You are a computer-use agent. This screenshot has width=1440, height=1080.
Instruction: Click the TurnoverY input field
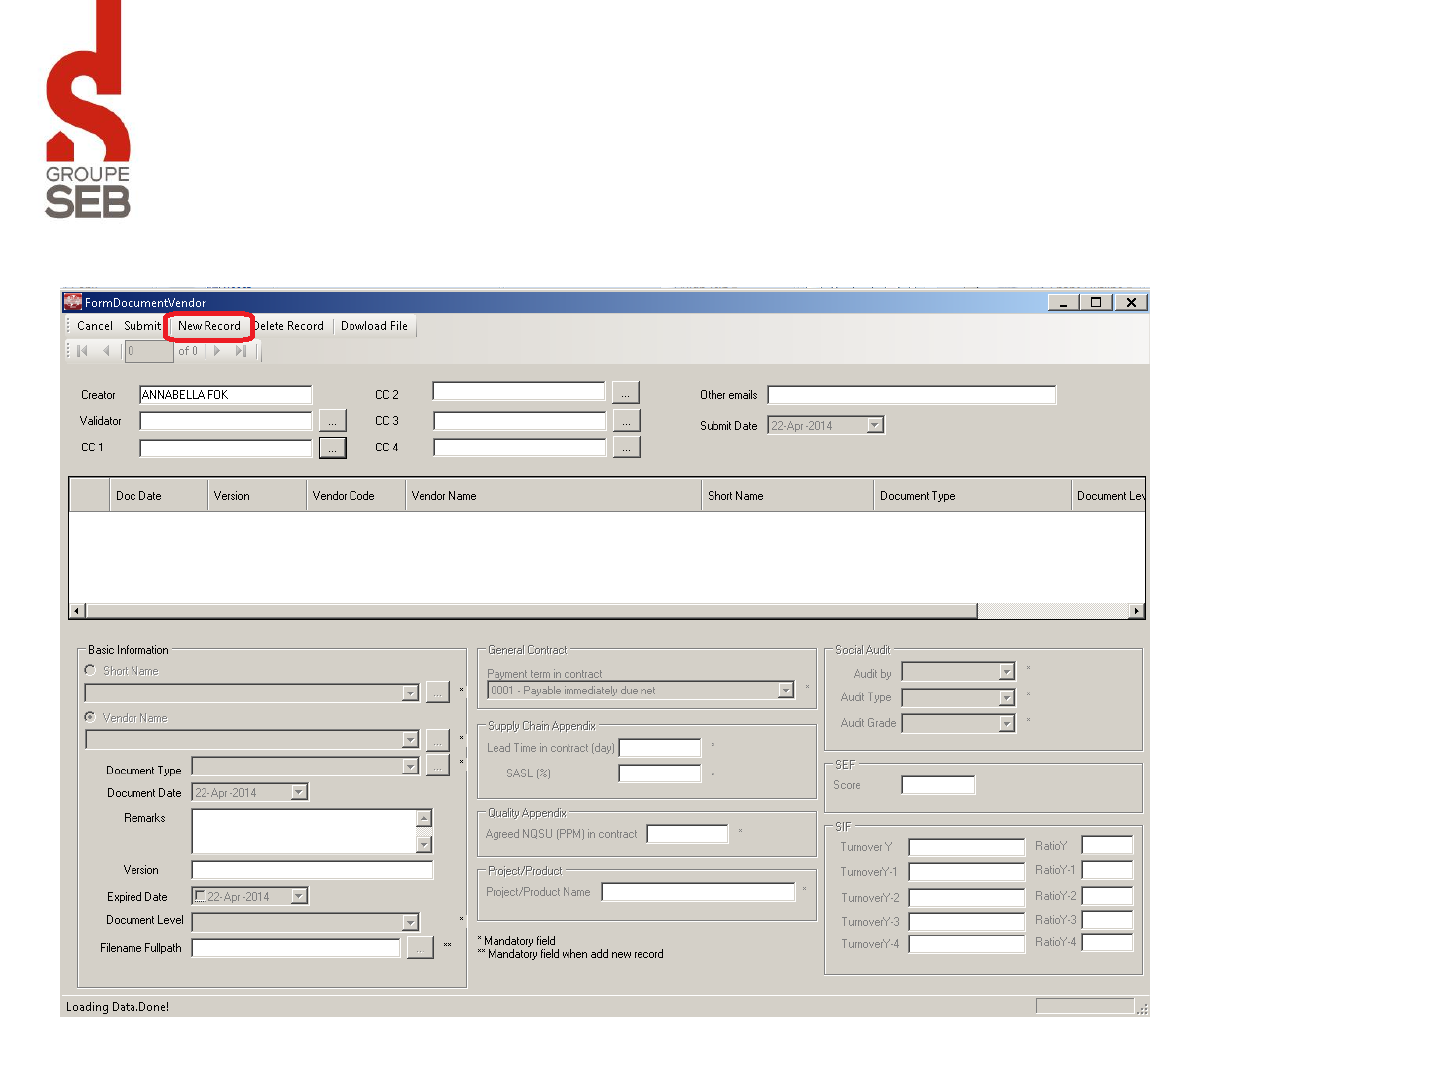coord(966,847)
